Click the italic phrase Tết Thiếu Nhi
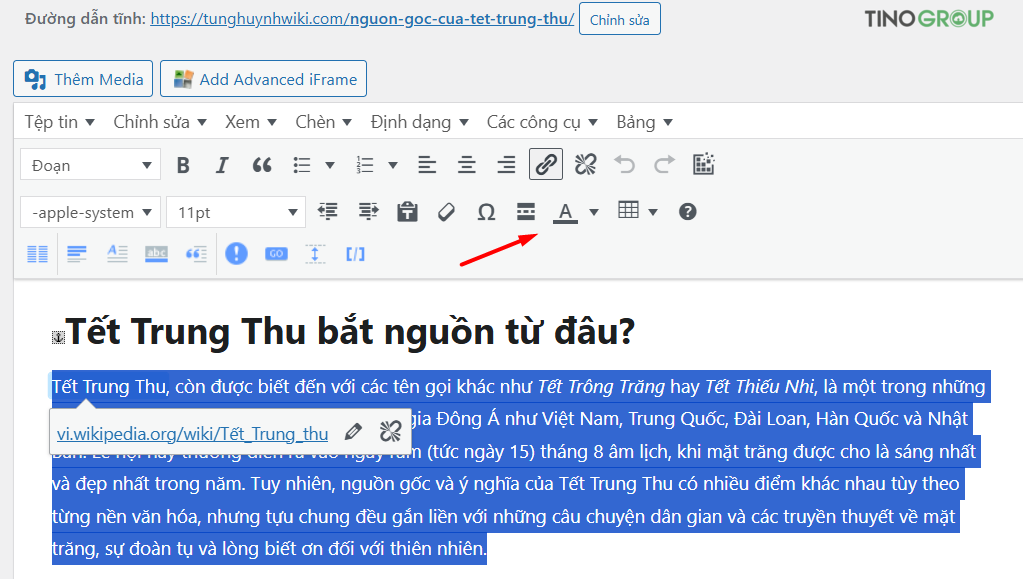 click(761, 387)
